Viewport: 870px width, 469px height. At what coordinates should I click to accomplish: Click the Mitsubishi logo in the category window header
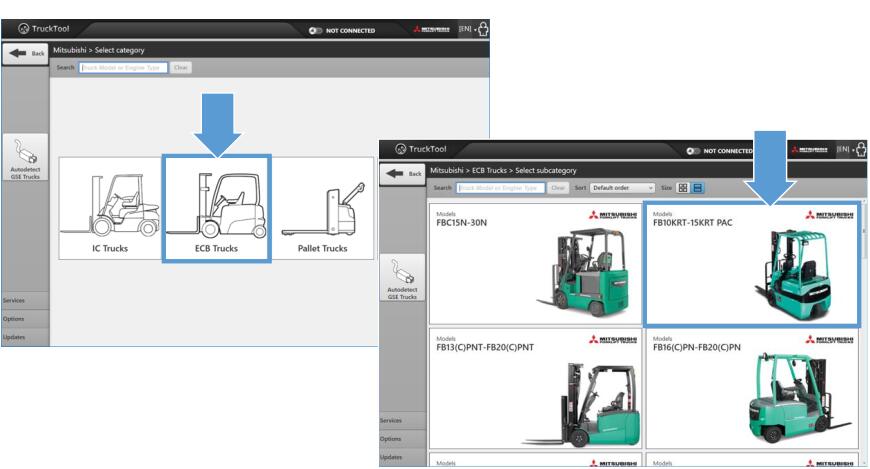click(432, 29)
